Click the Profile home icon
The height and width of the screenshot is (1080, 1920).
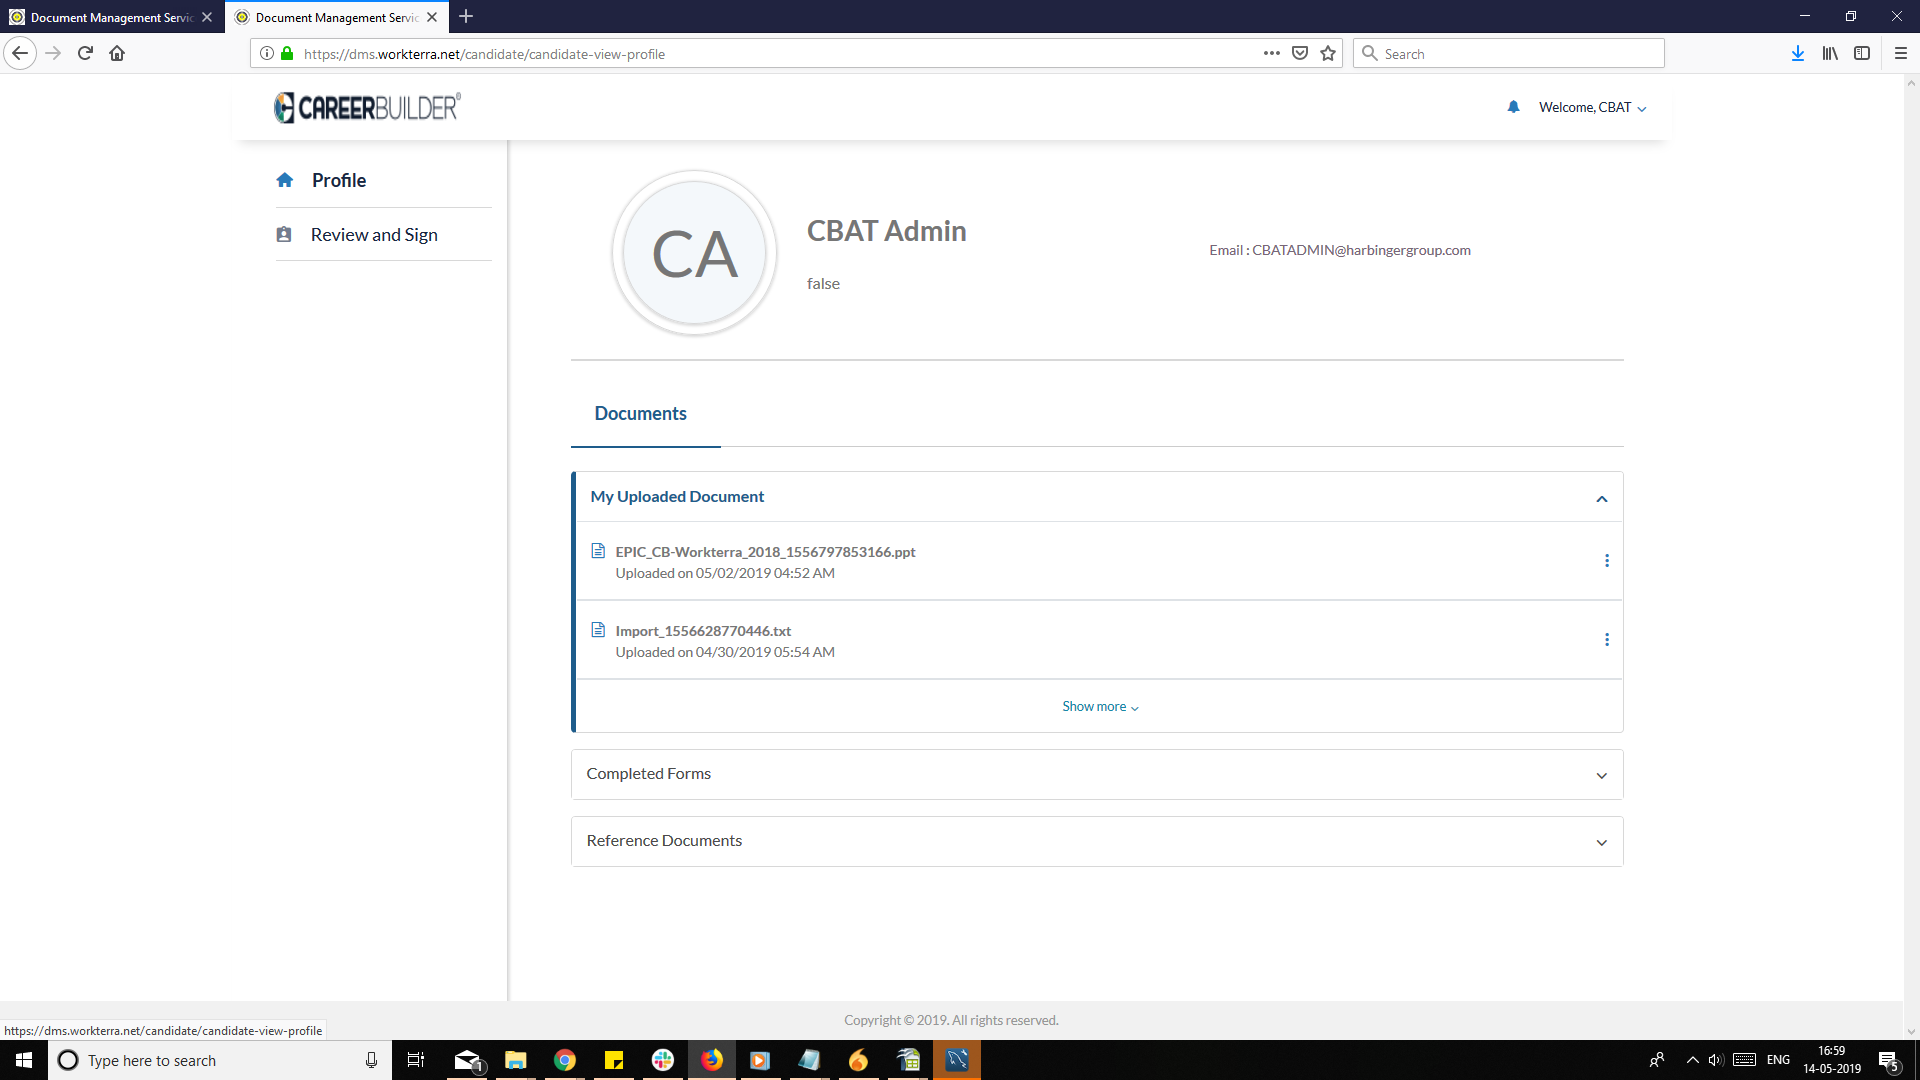point(285,180)
